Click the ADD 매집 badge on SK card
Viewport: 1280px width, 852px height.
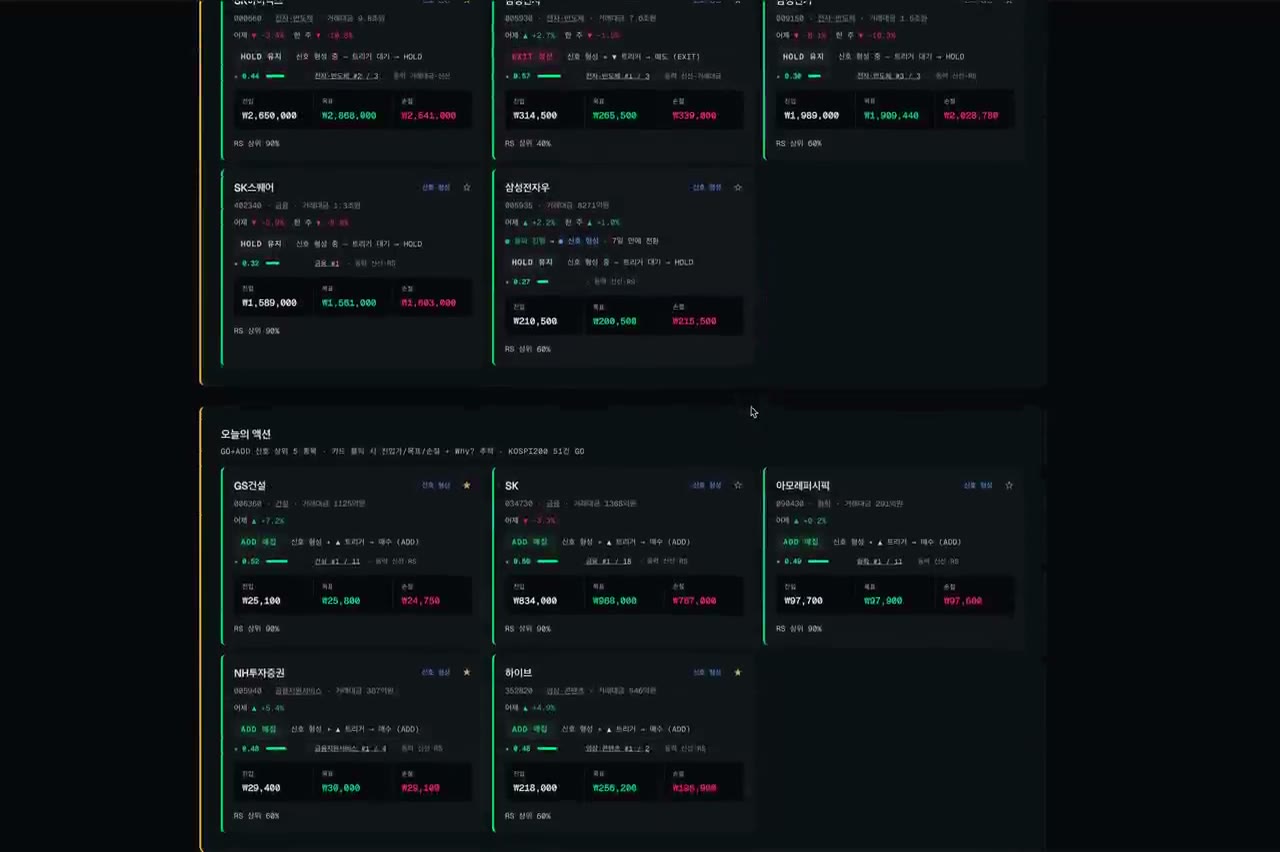(529, 542)
